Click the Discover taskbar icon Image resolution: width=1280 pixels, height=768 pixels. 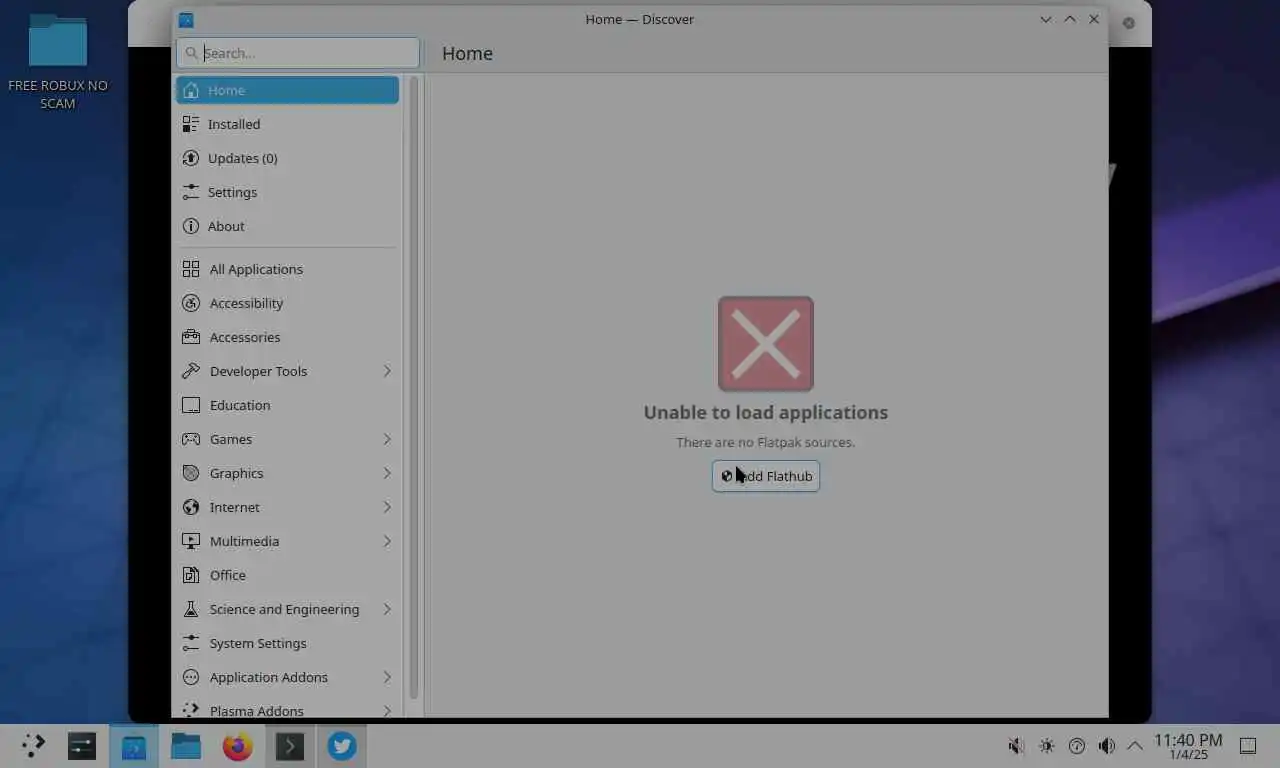coord(134,746)
